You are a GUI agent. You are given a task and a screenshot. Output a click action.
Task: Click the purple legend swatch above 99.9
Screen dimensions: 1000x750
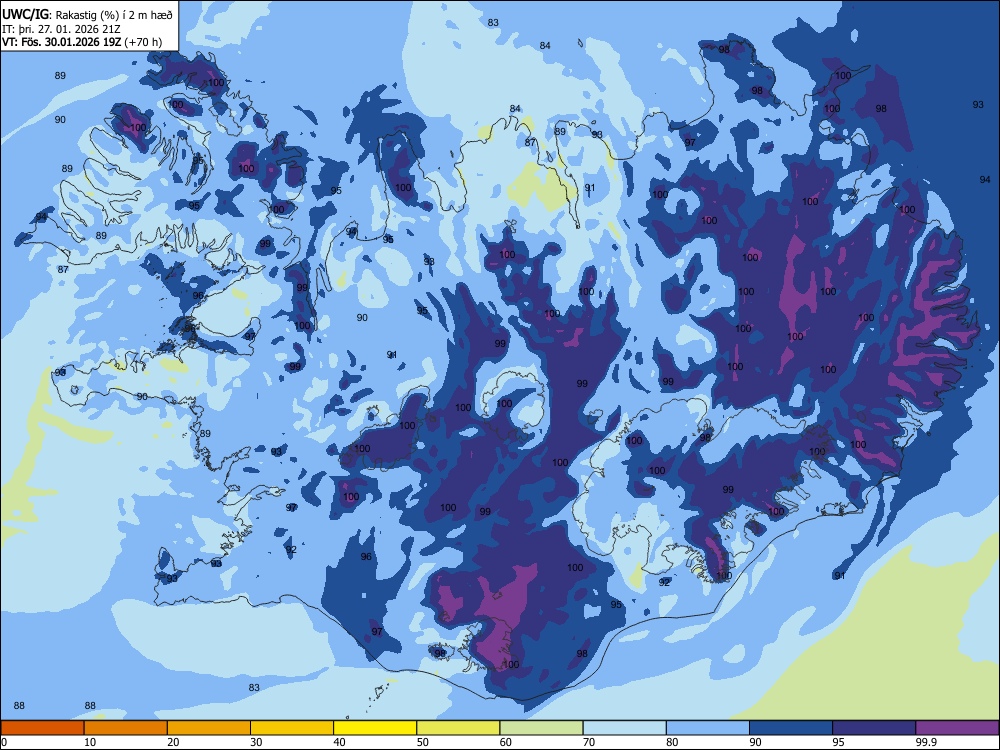tap(957, 728)
